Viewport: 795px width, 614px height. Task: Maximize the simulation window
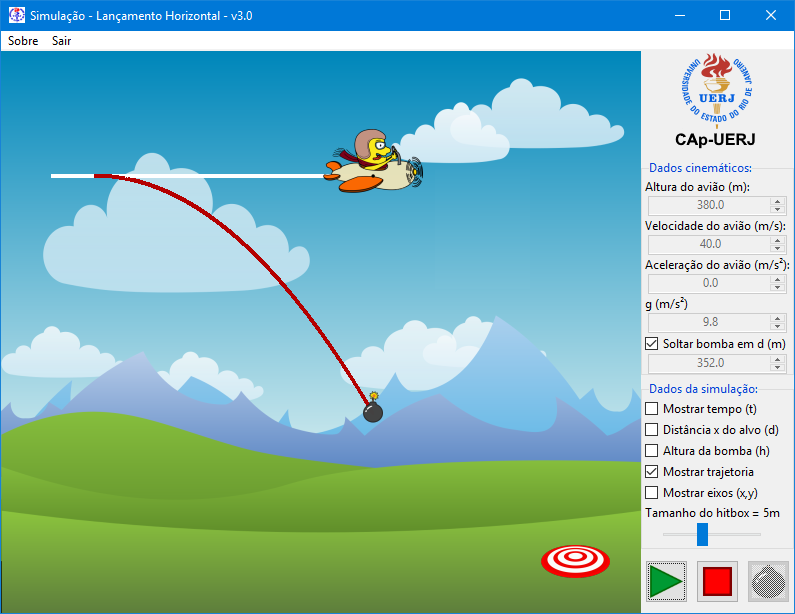[x=725, y=15]
